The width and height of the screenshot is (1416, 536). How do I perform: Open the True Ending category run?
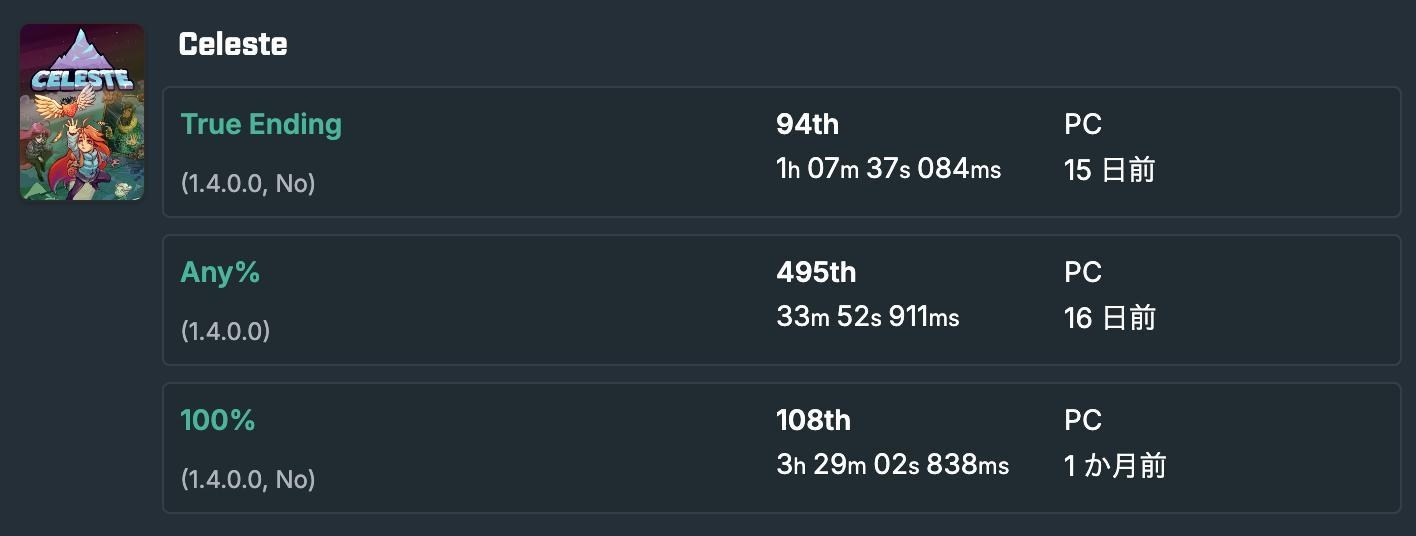tap(261, 124)
